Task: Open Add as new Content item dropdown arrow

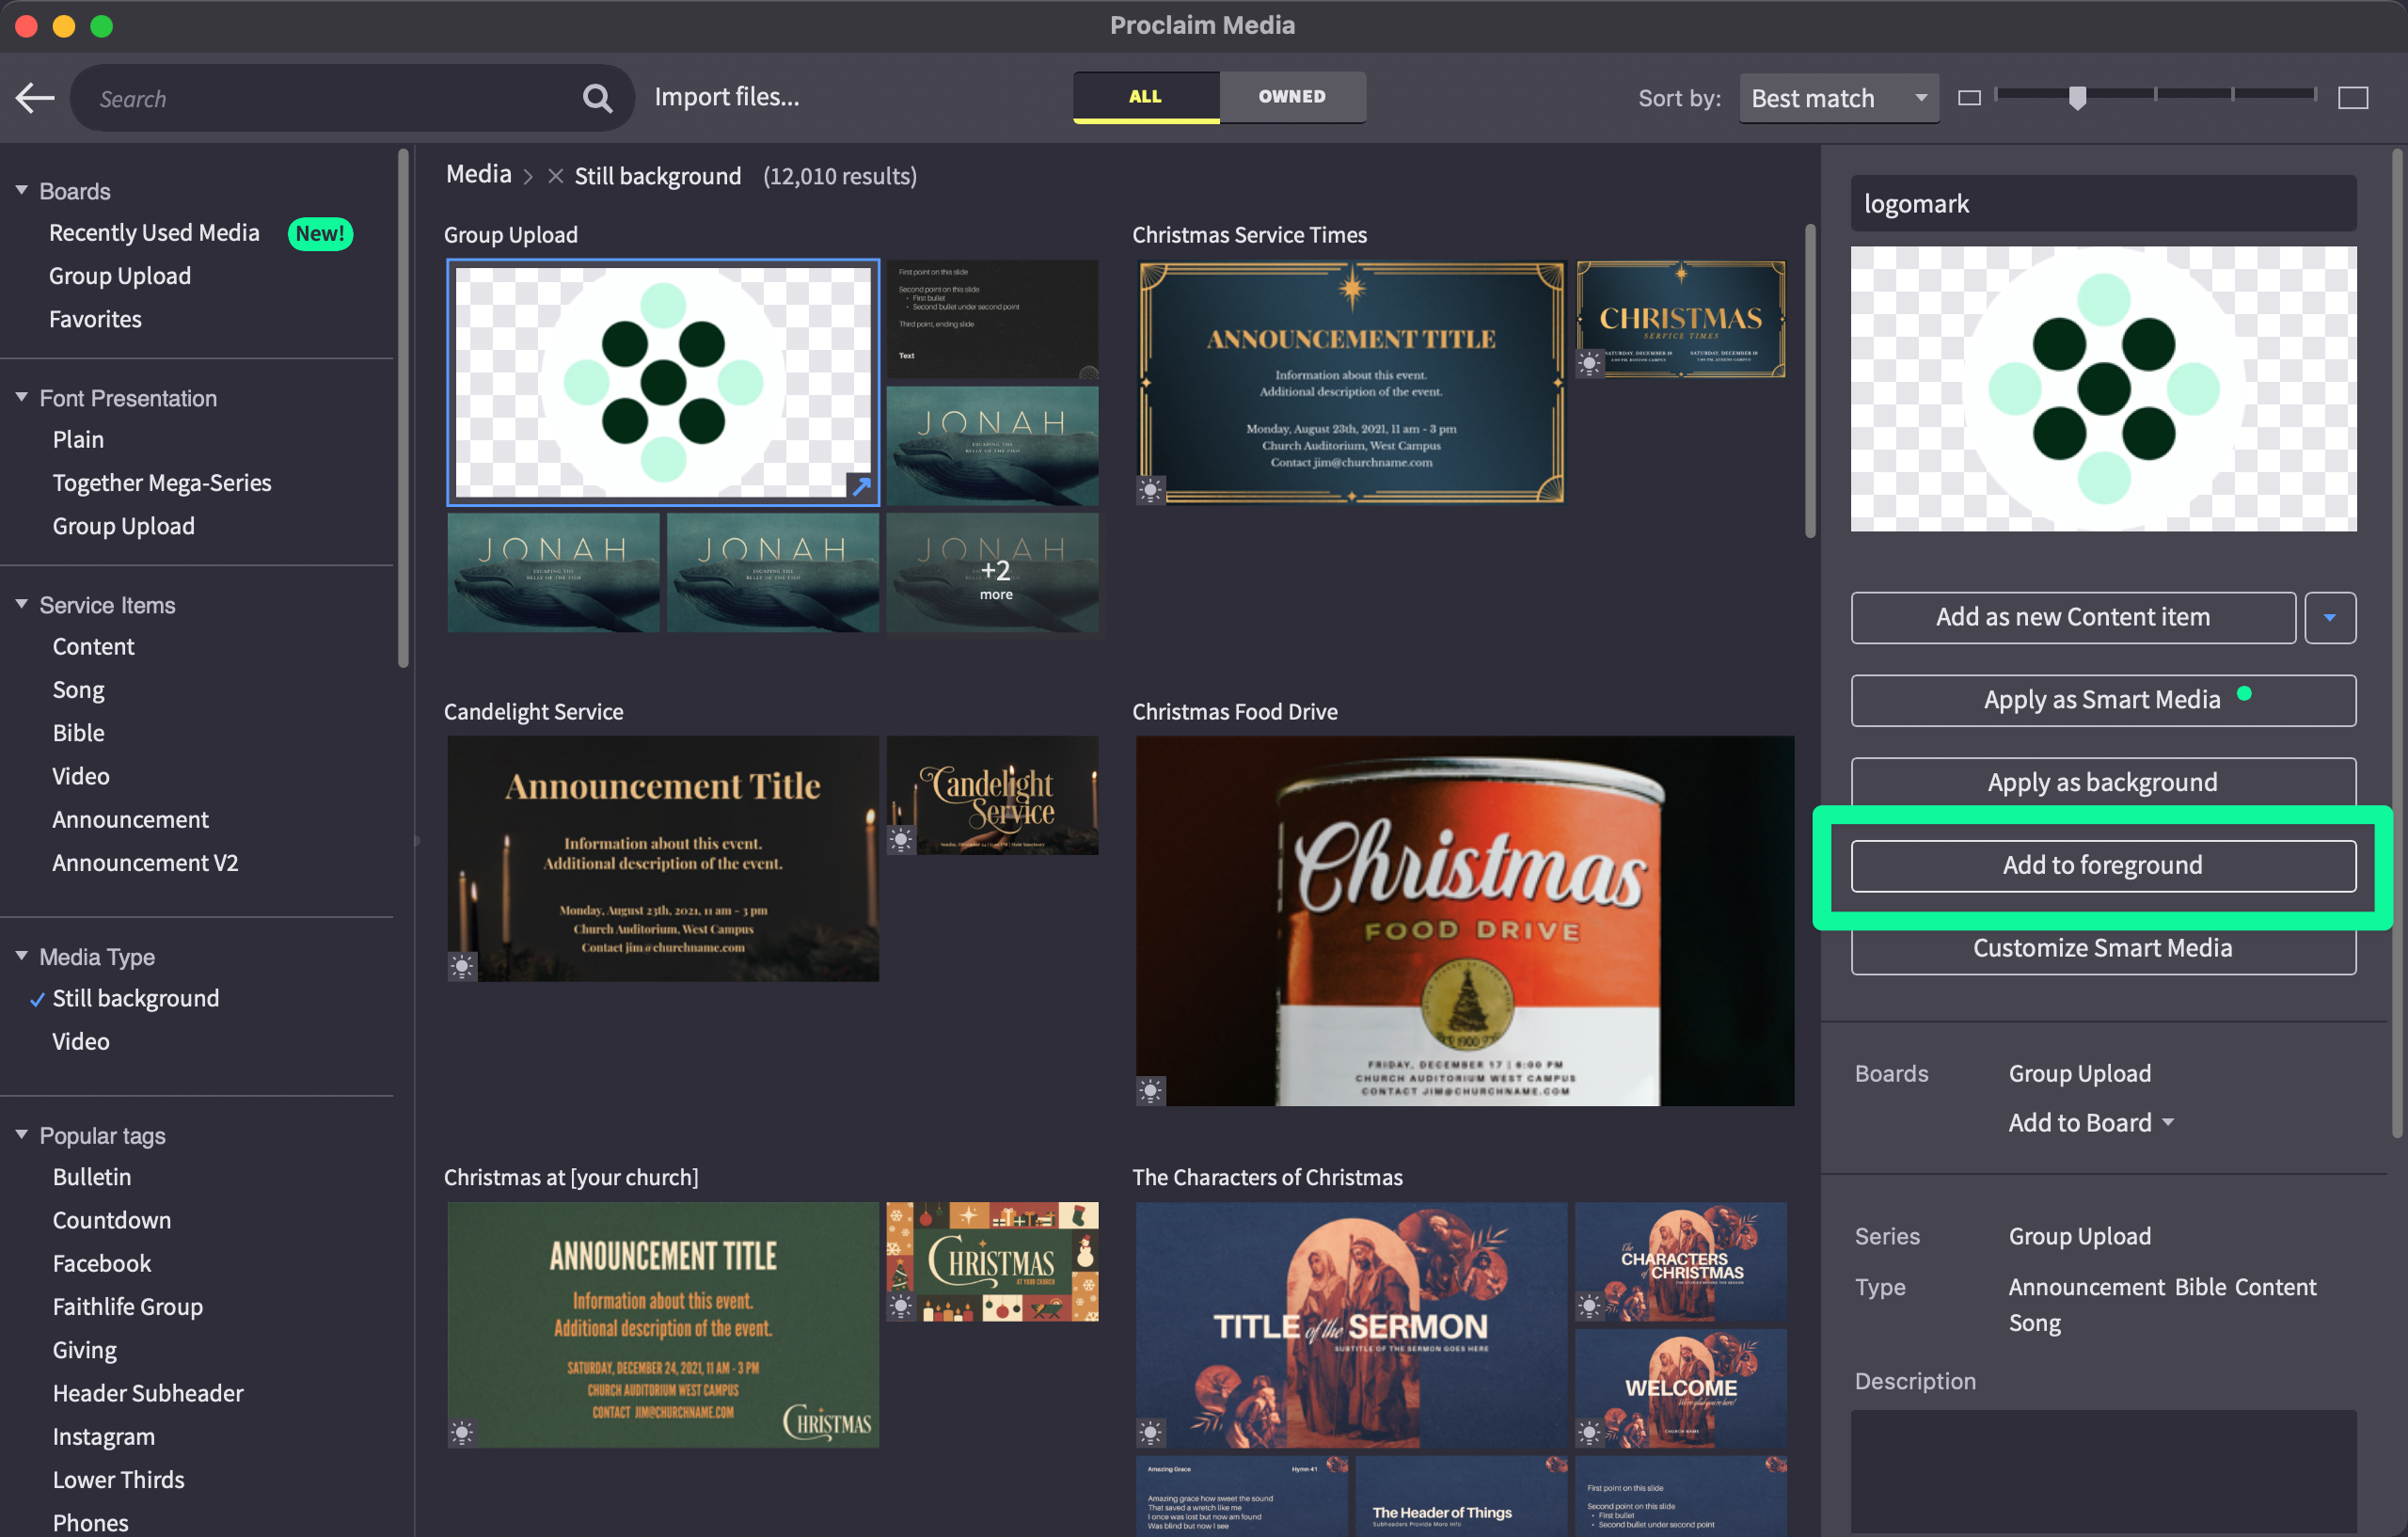Action: [2329, 617]
